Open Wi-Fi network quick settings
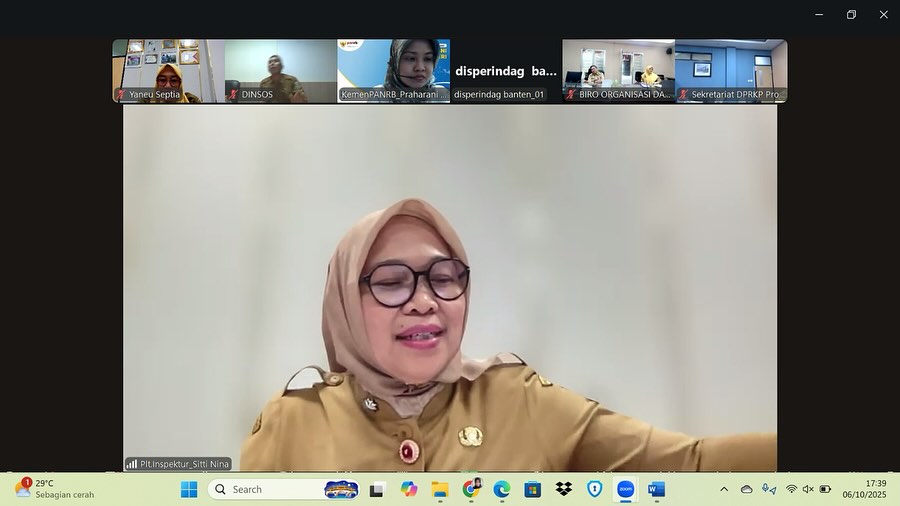 point(791,489)
